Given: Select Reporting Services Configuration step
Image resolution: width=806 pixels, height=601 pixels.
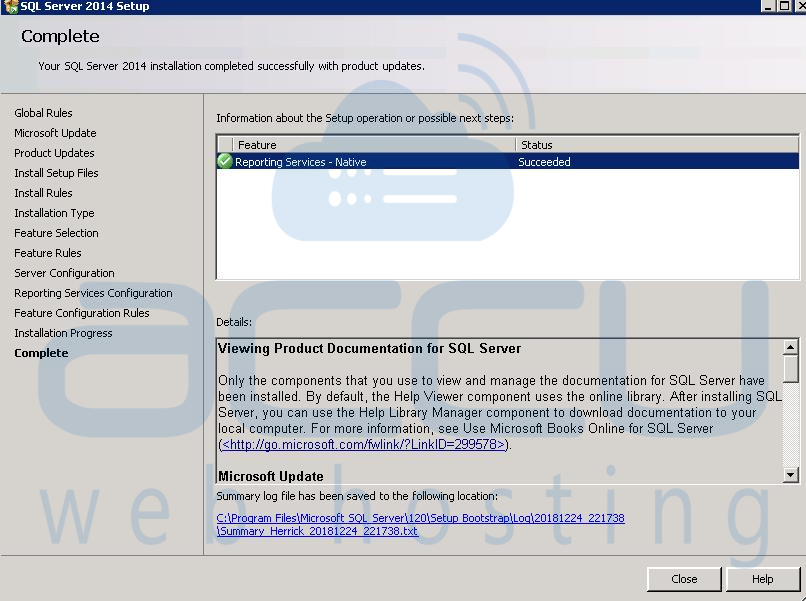Looking at the screenshot, I should tap(93, 293).
